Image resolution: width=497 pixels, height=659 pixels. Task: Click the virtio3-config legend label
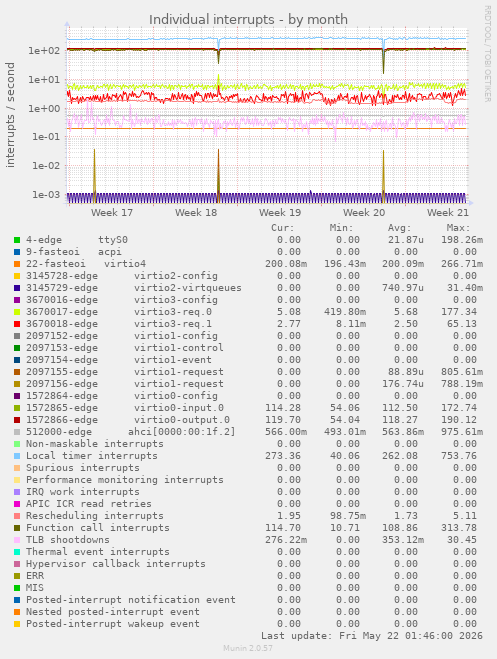point(176,300)
